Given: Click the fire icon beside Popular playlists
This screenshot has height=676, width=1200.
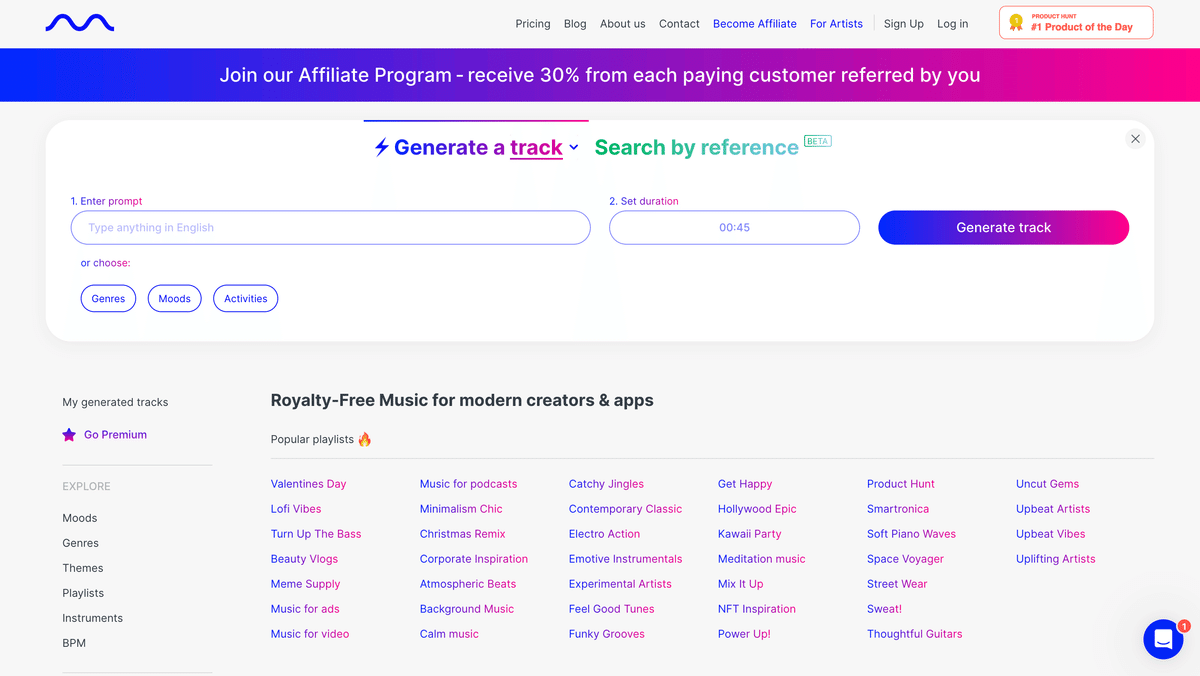Looking at the screenshot, I should click(x=365, y=439).
